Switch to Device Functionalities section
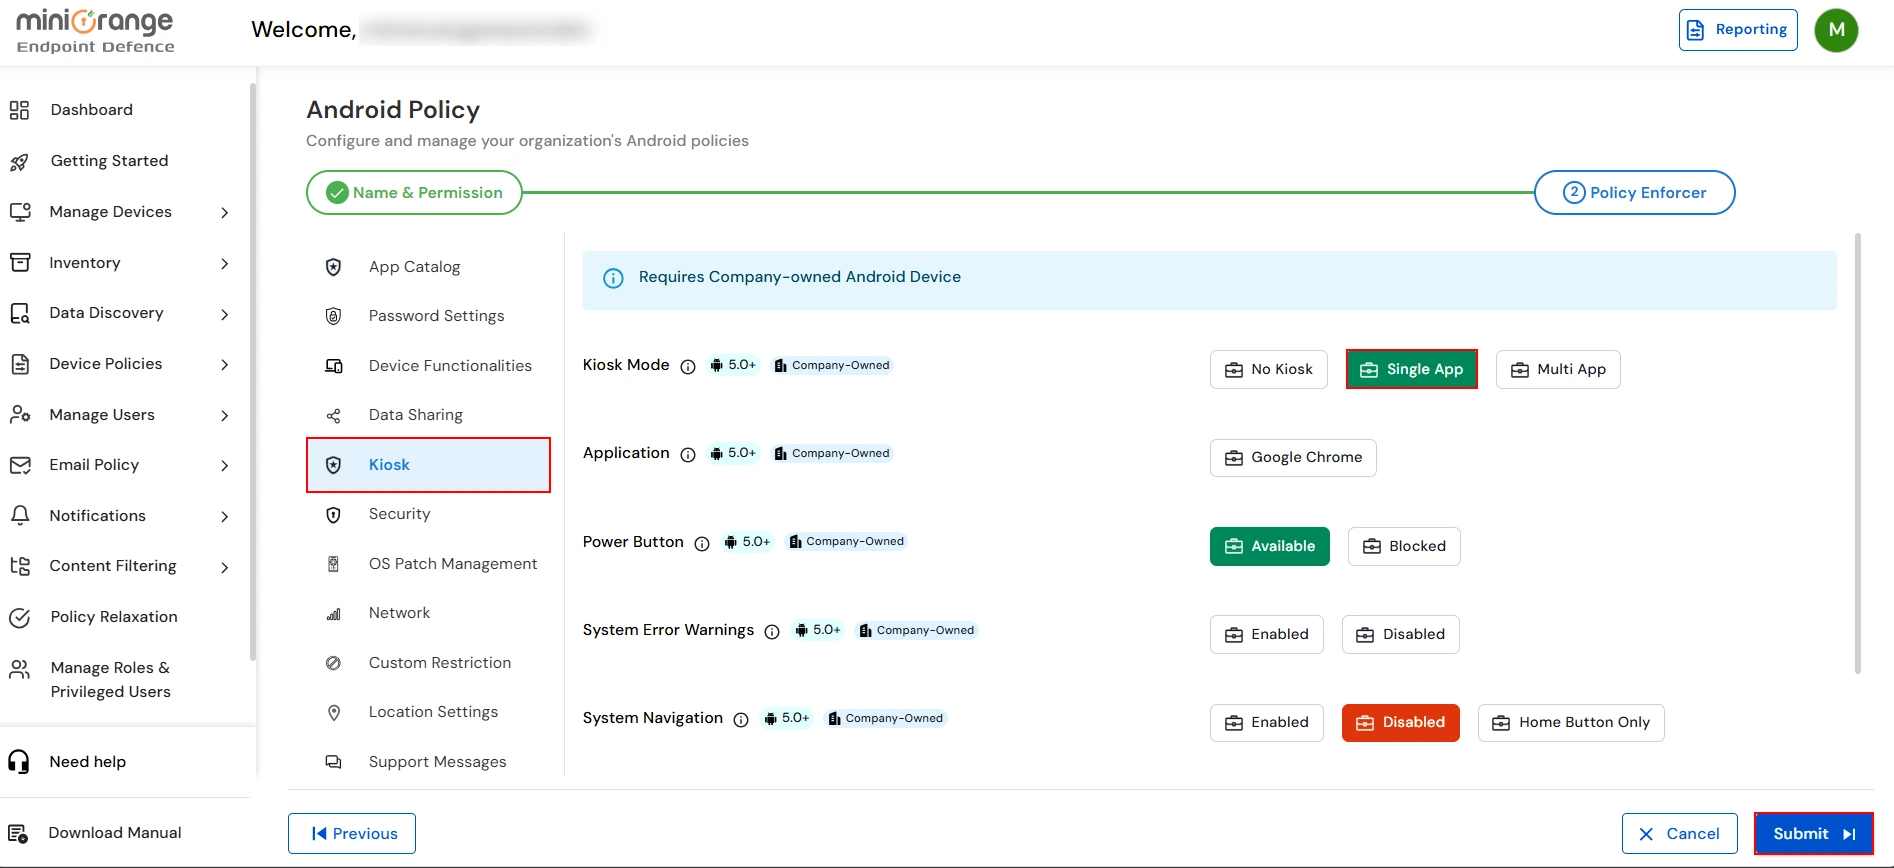 tap(449, 366)
